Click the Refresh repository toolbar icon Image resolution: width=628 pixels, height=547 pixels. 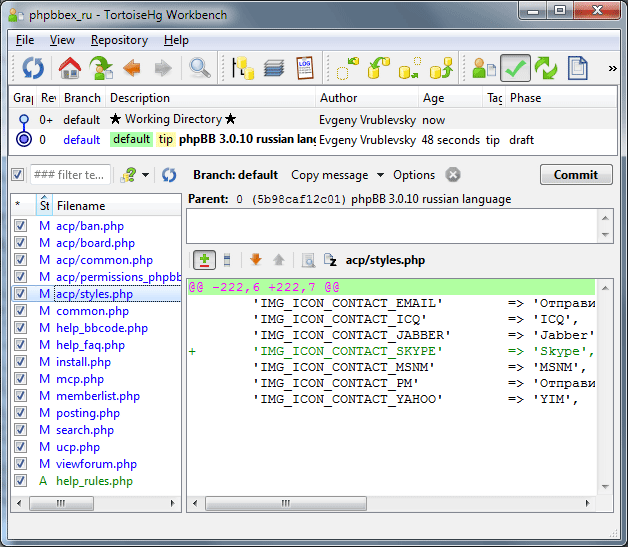pos(33,68)
